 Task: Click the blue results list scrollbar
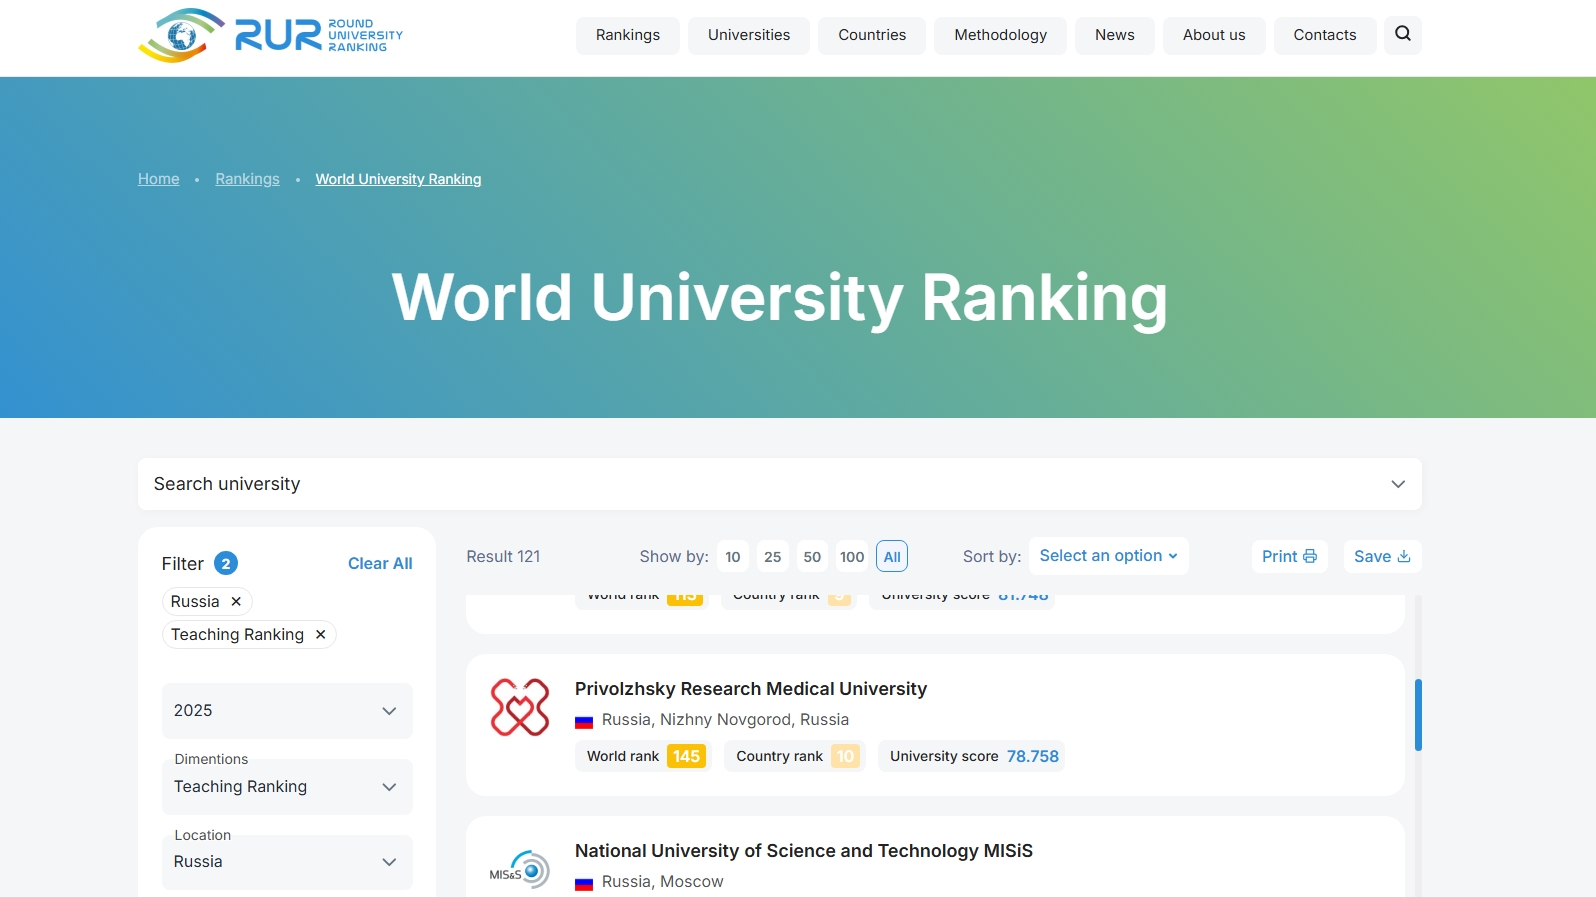pyautogui.click(x=1417, y=715)
